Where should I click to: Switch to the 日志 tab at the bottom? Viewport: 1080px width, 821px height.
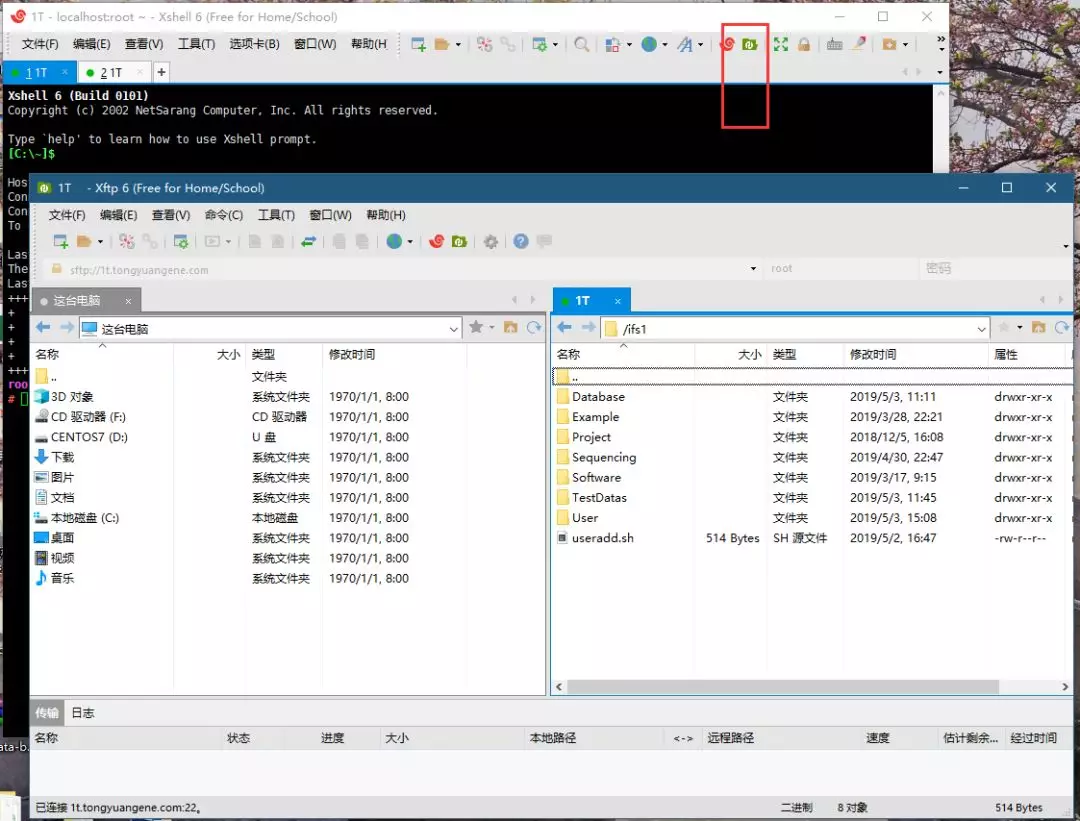tap(82, 712)
